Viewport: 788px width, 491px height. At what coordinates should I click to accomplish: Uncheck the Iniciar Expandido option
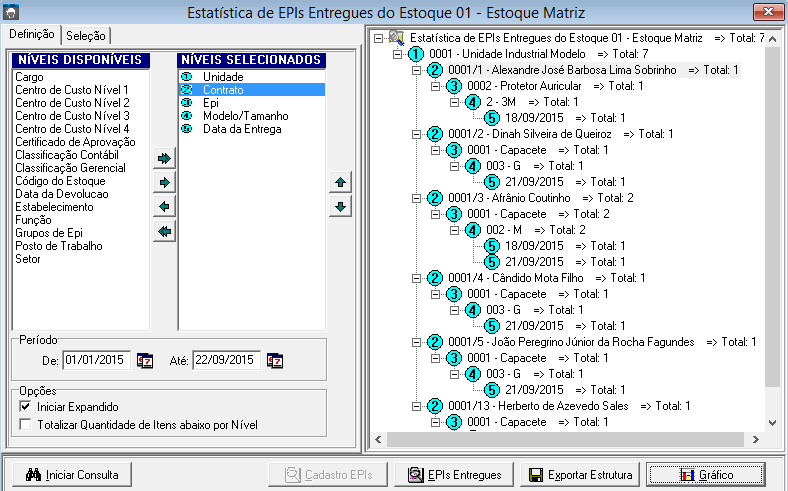click(26, 407)
